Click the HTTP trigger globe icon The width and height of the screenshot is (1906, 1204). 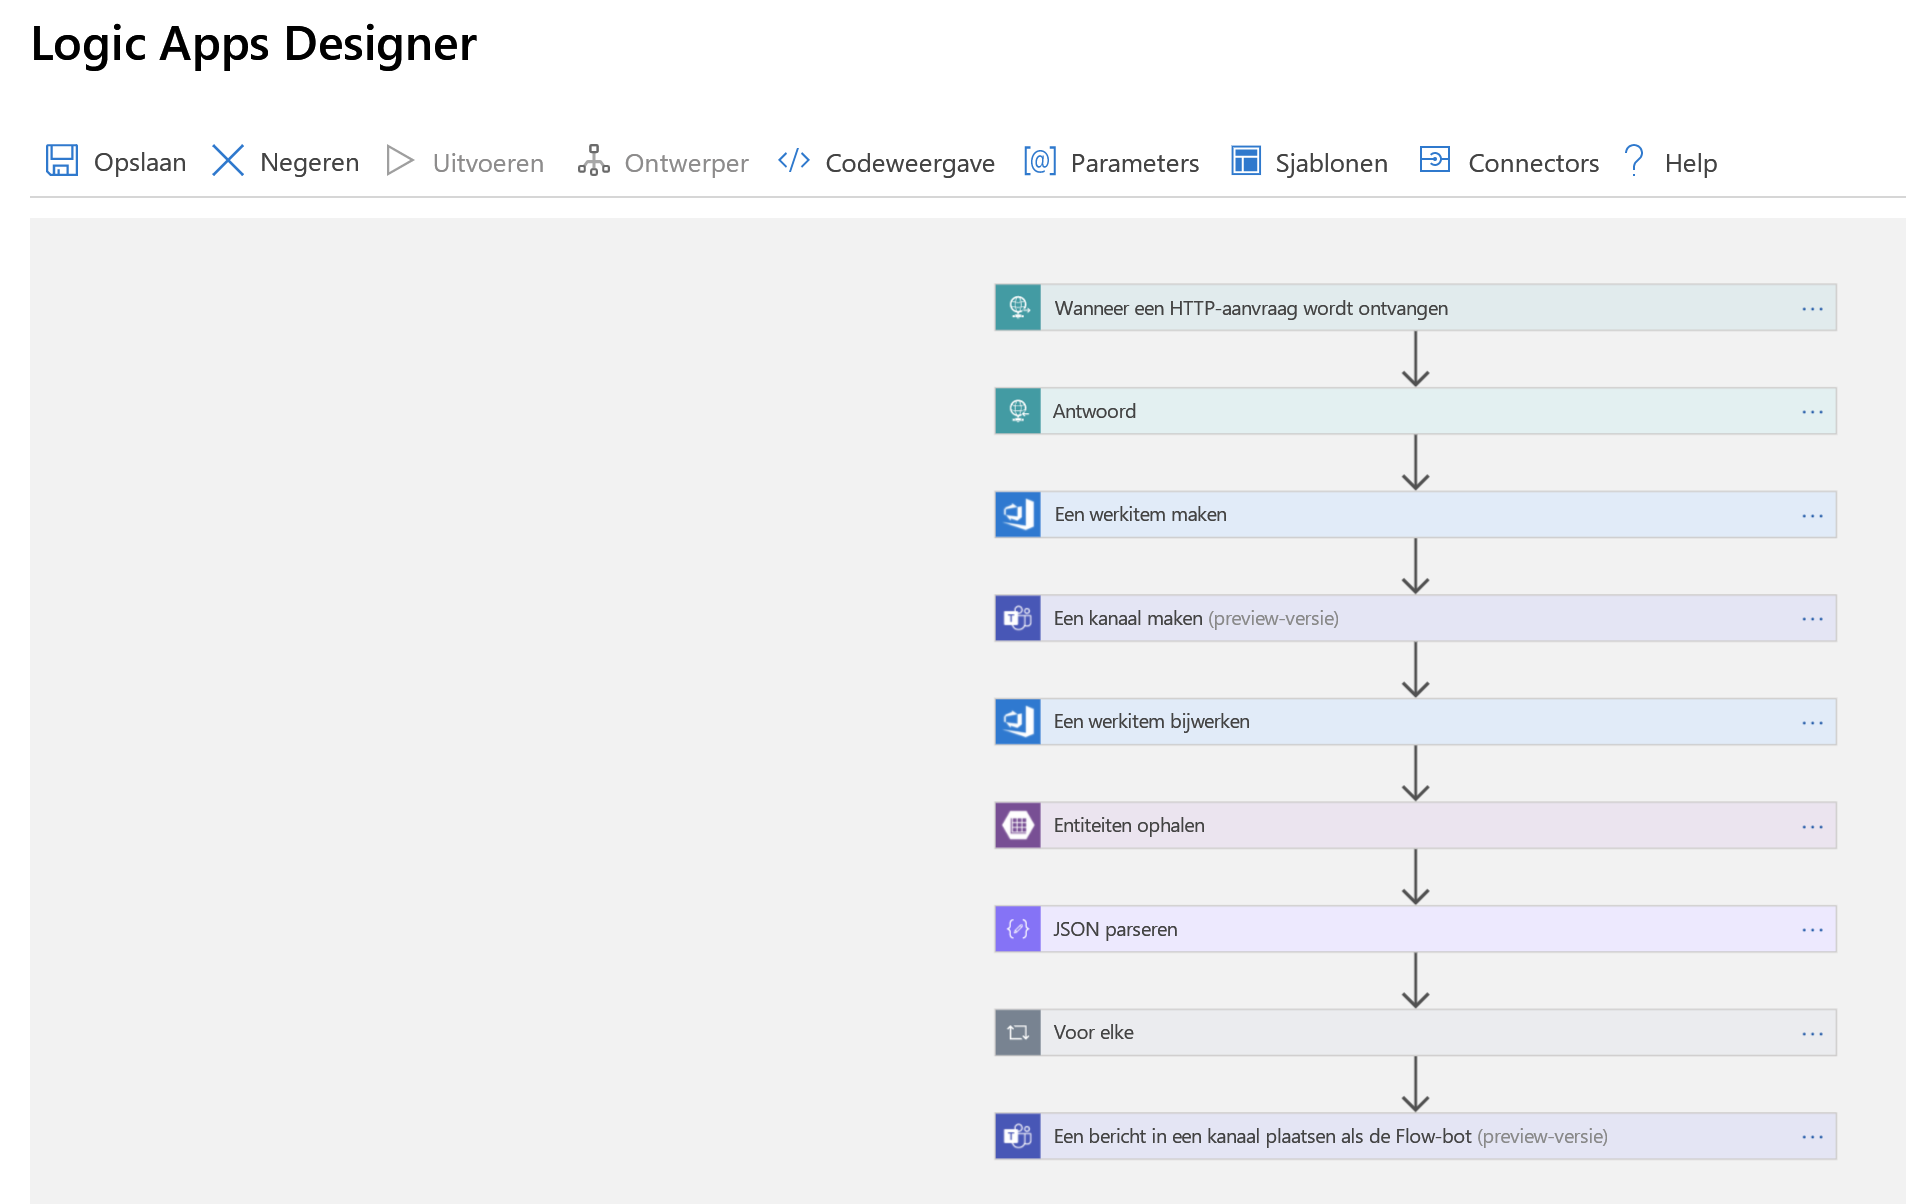point(1018,308)
